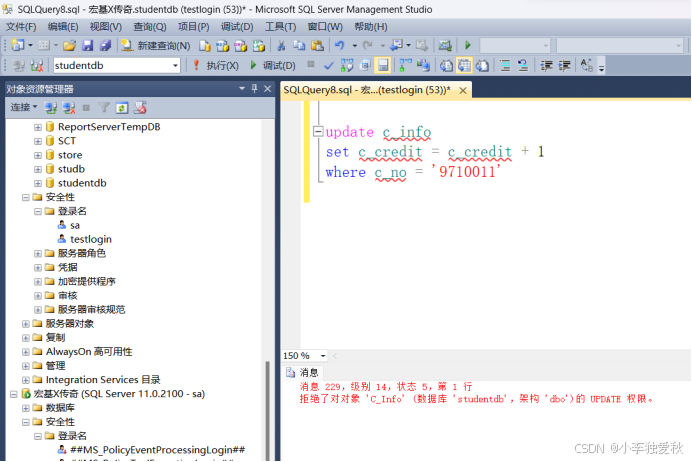Close the Object Explorer panel
Screen dimensions: 692x462
267,89
